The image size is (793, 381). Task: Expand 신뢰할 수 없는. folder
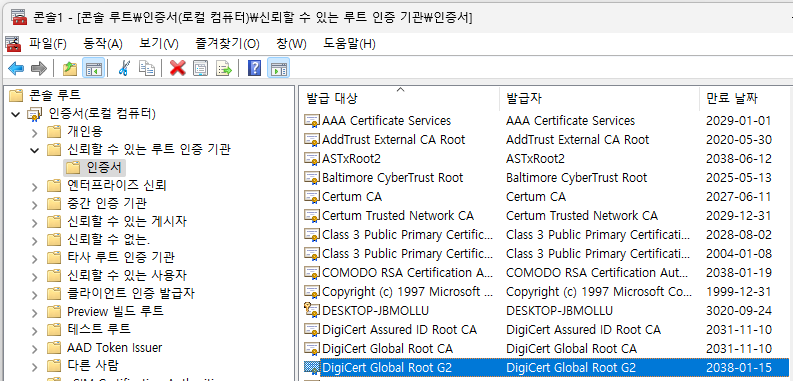tap(34, 241)
